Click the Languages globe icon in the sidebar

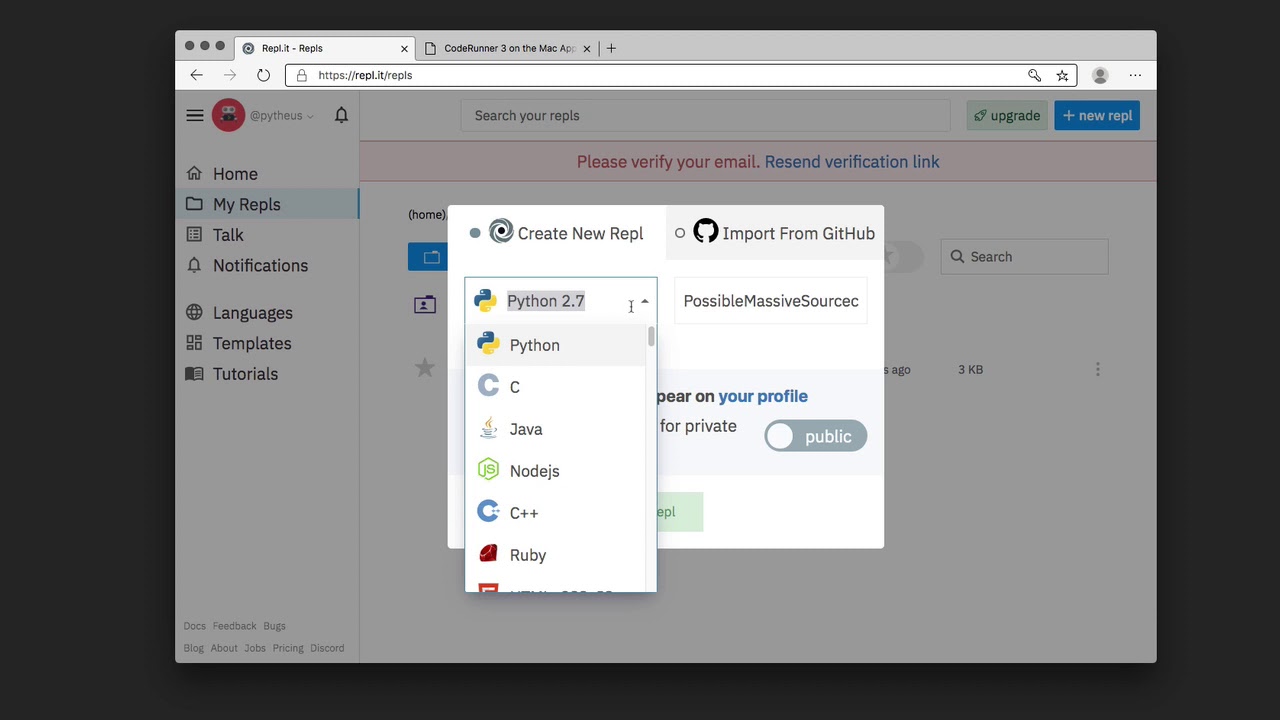194,312
